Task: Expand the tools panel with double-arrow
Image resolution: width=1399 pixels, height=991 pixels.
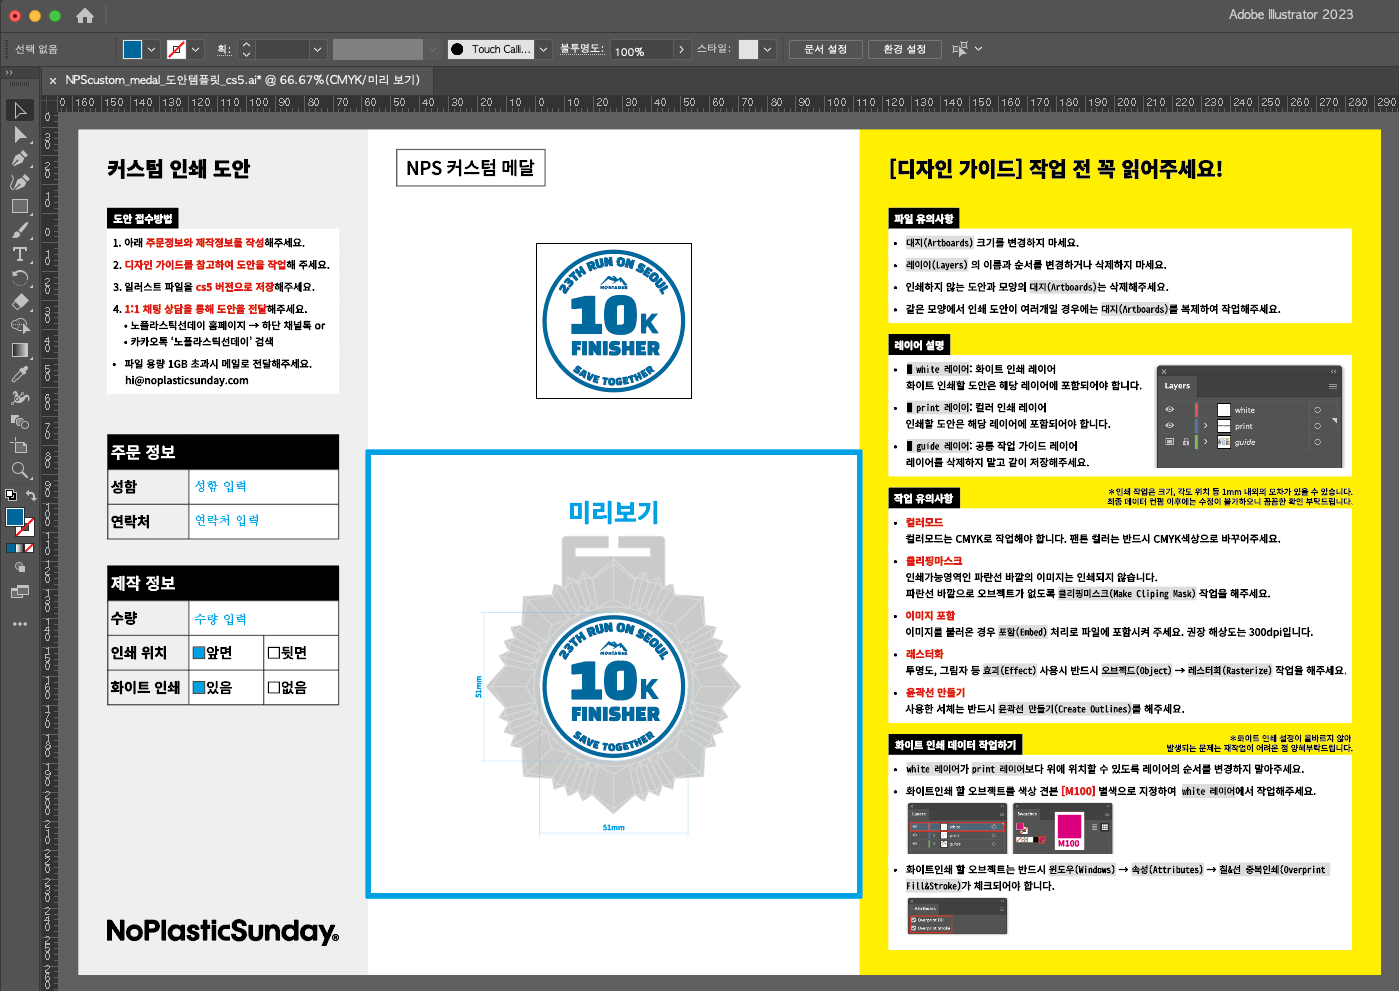Action: (x=9, y=72)
